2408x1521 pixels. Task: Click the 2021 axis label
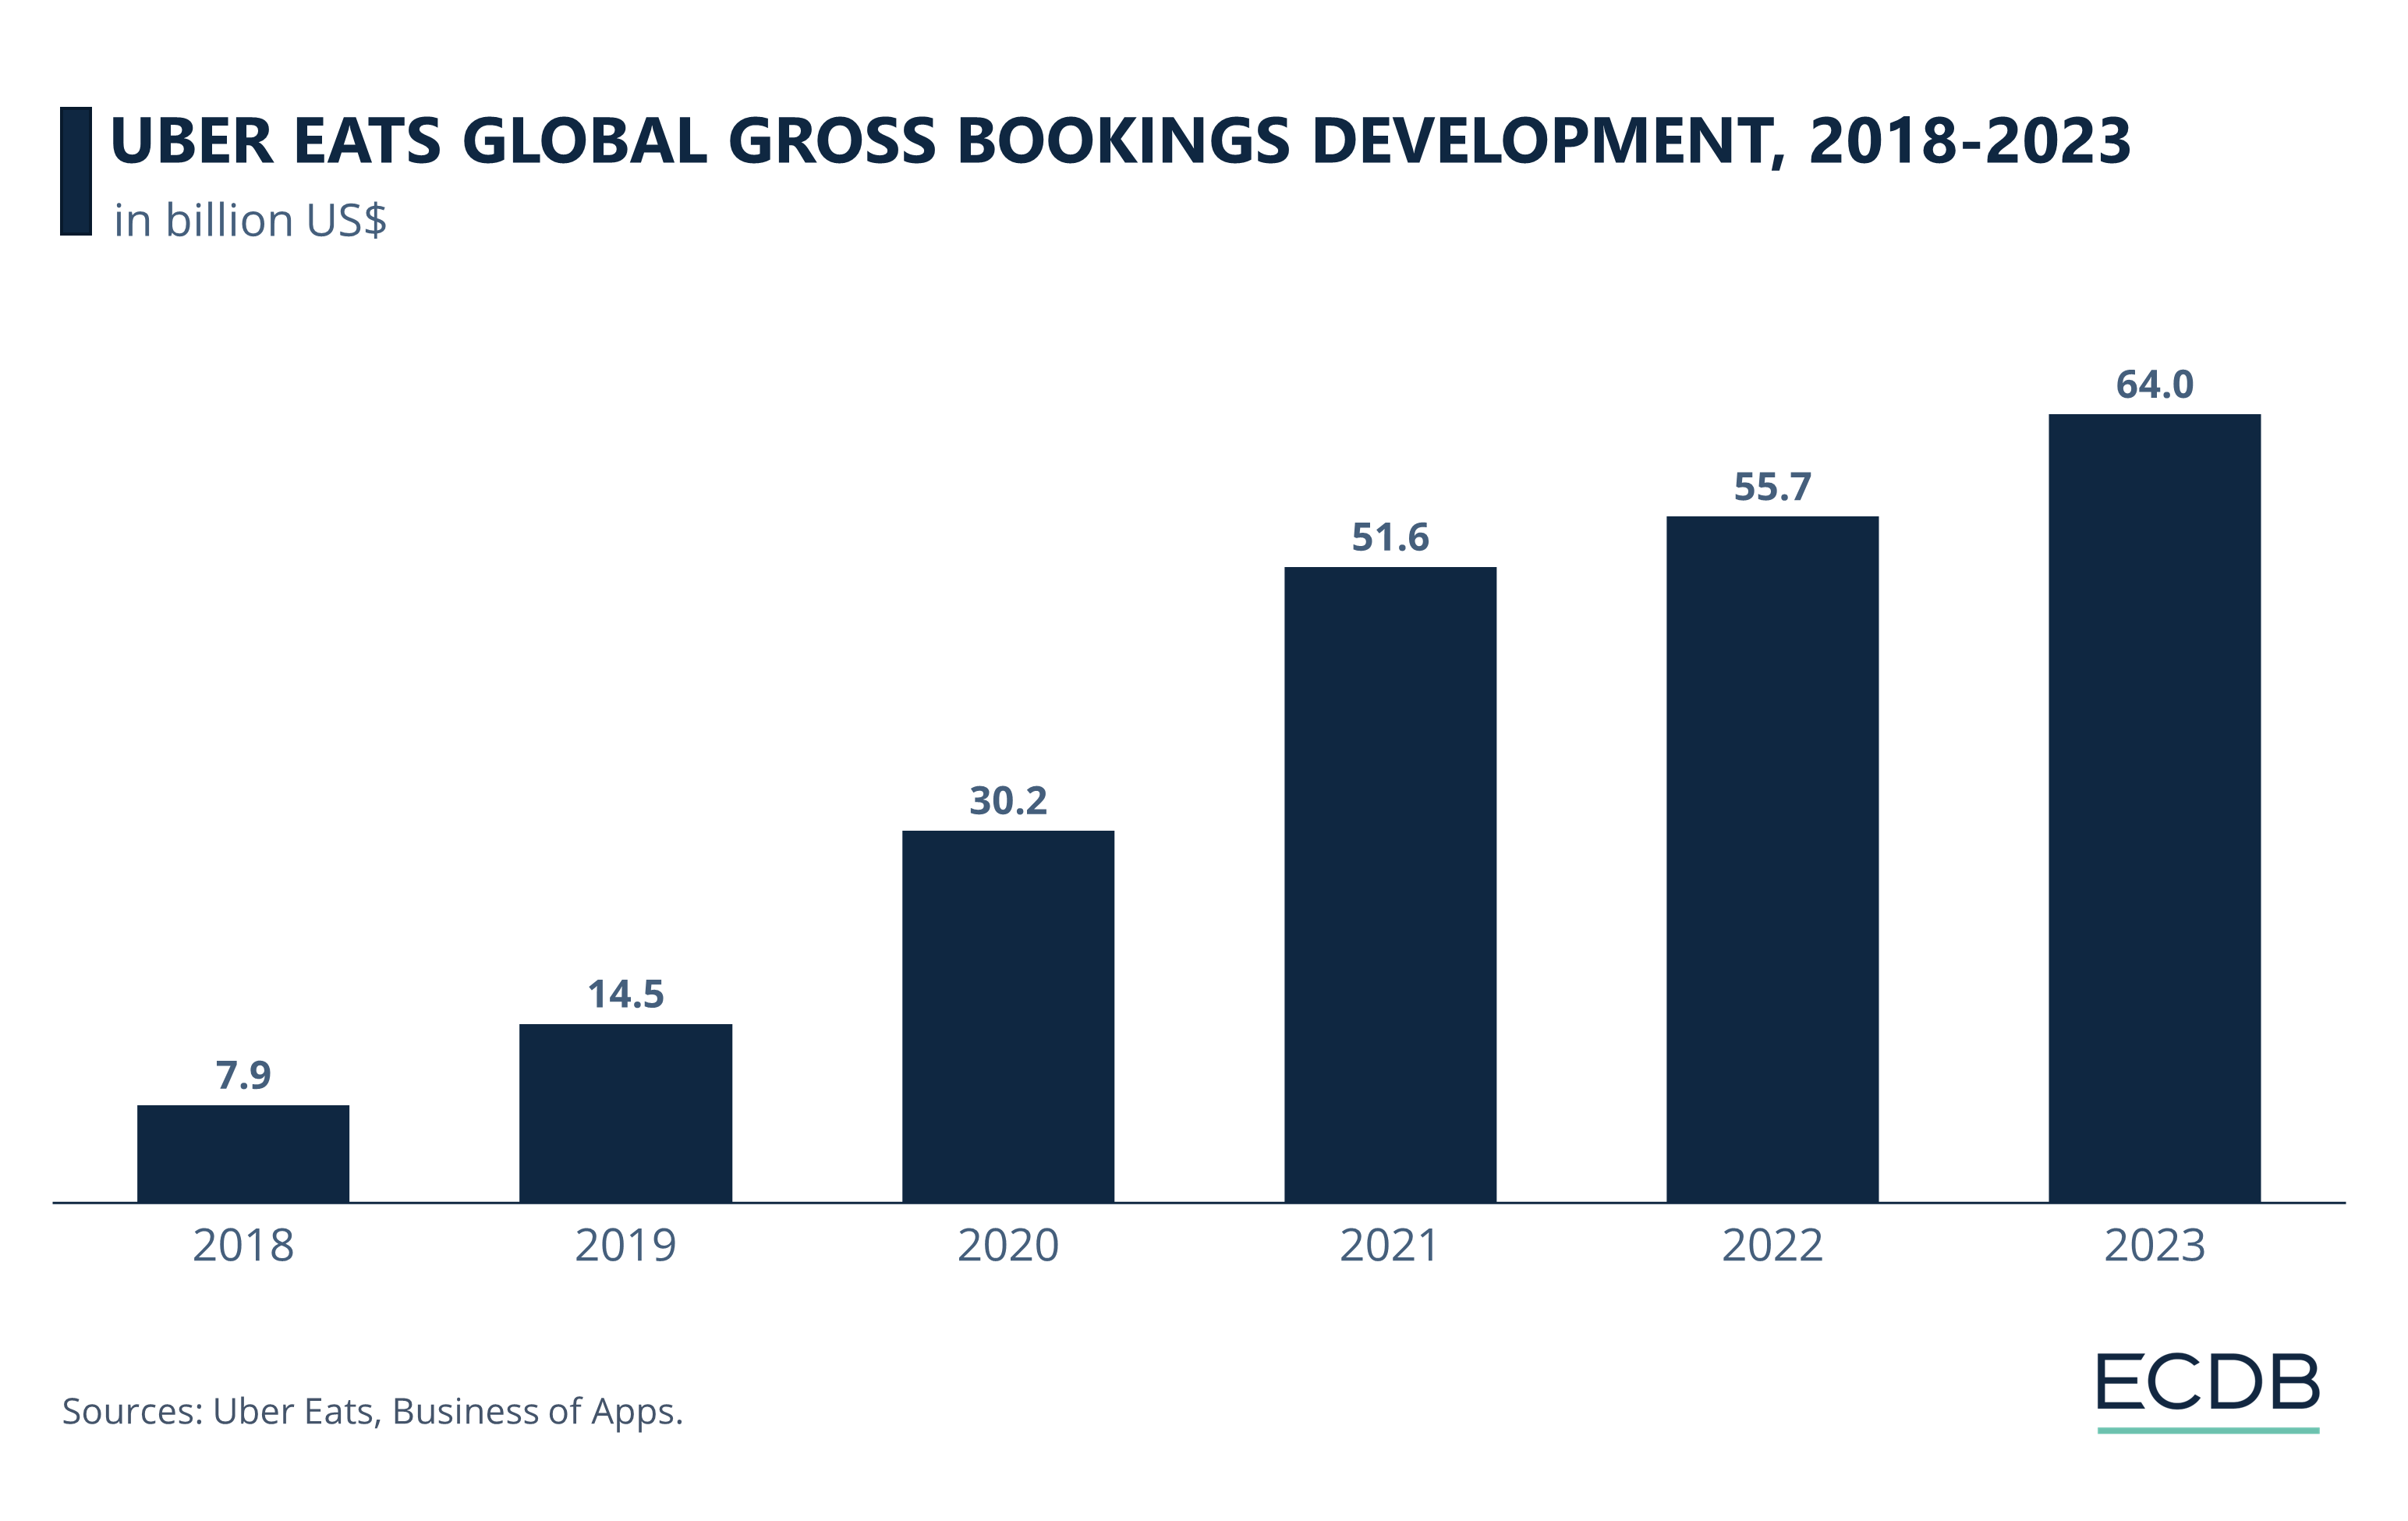(1390, 1246)
